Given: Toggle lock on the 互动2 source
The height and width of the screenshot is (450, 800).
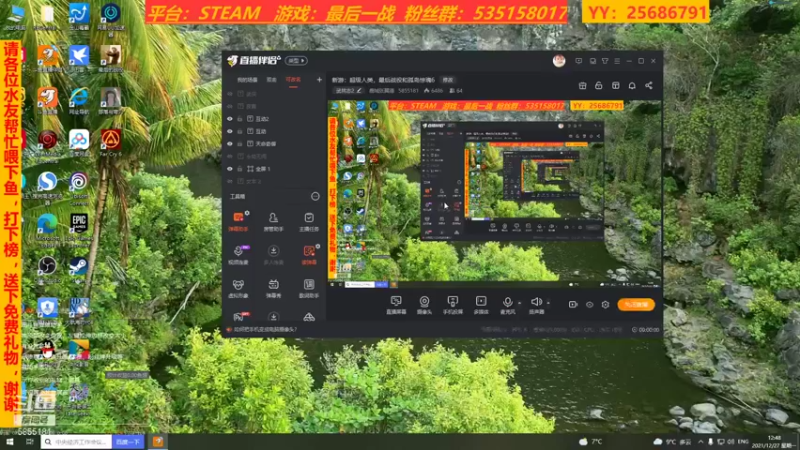Looking at the screenshot, I should coord(240,119).
